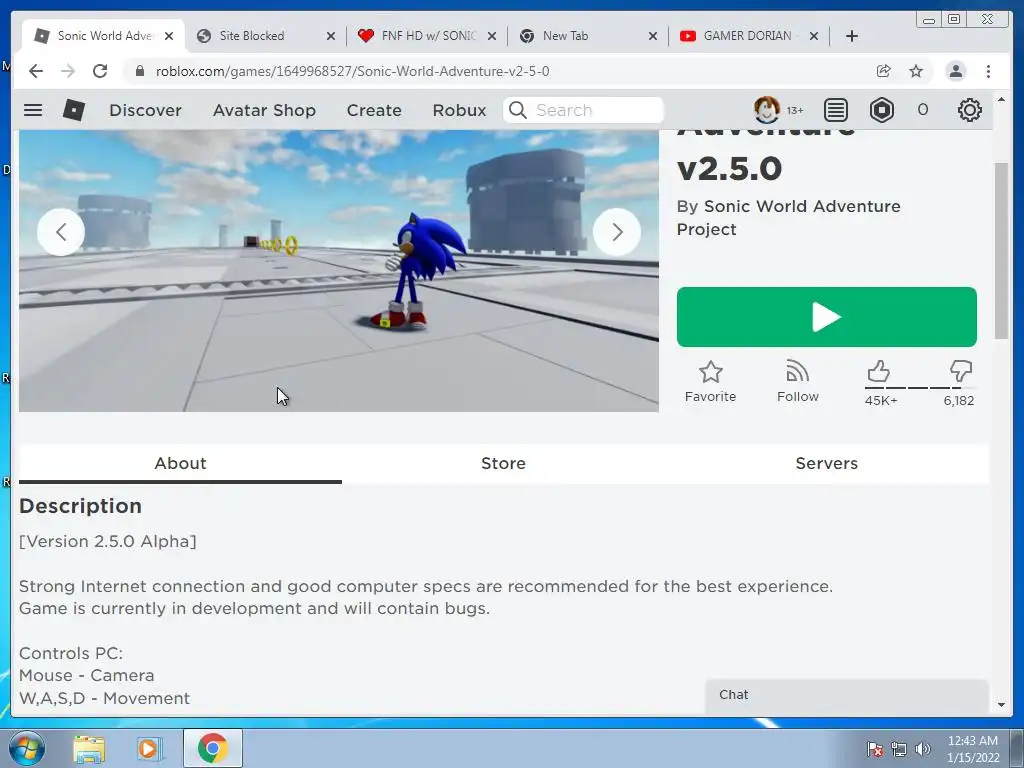1024x768 pixels.
Task: Expand the Chat panel
Action: [847, 695]
